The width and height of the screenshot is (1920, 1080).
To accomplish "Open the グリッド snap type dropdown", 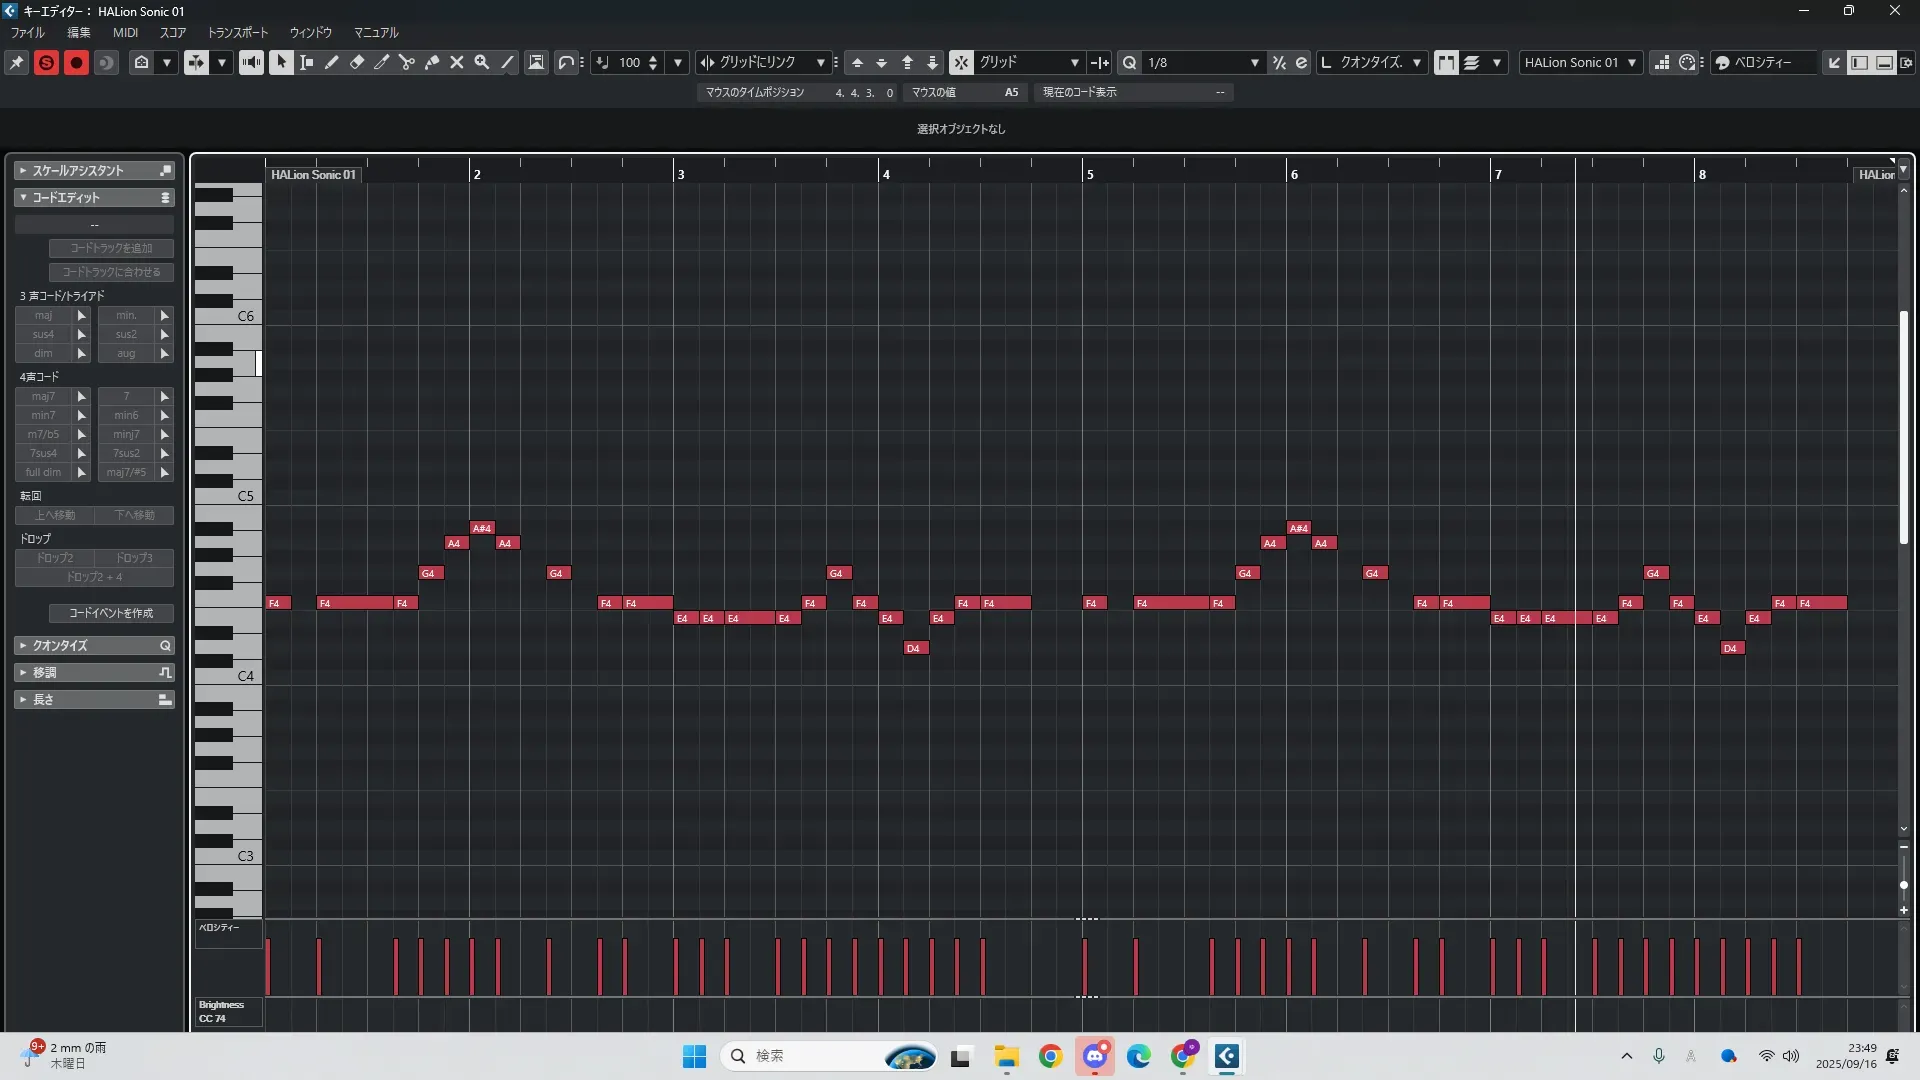I will tap(1074, 62).
